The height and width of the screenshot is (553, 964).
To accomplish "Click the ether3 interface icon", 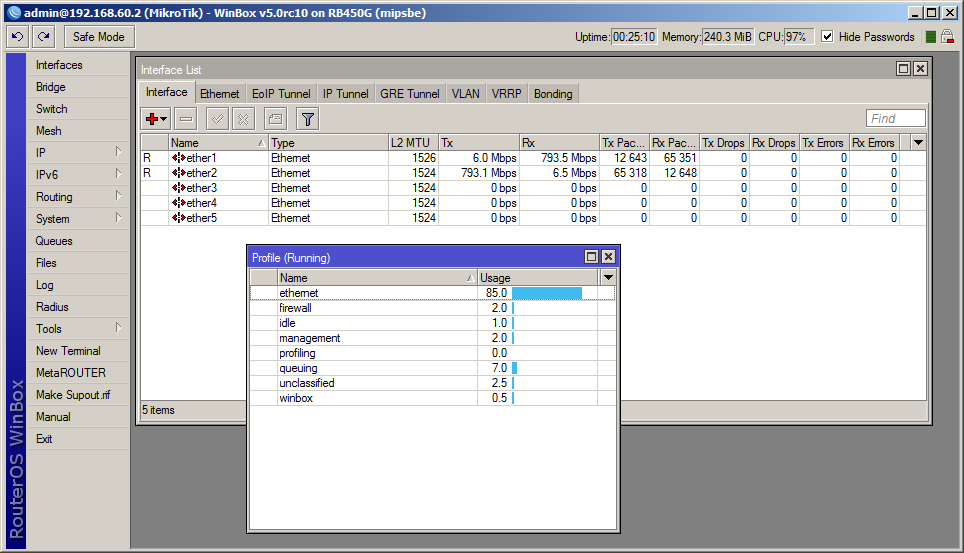I will coord(178,188).
